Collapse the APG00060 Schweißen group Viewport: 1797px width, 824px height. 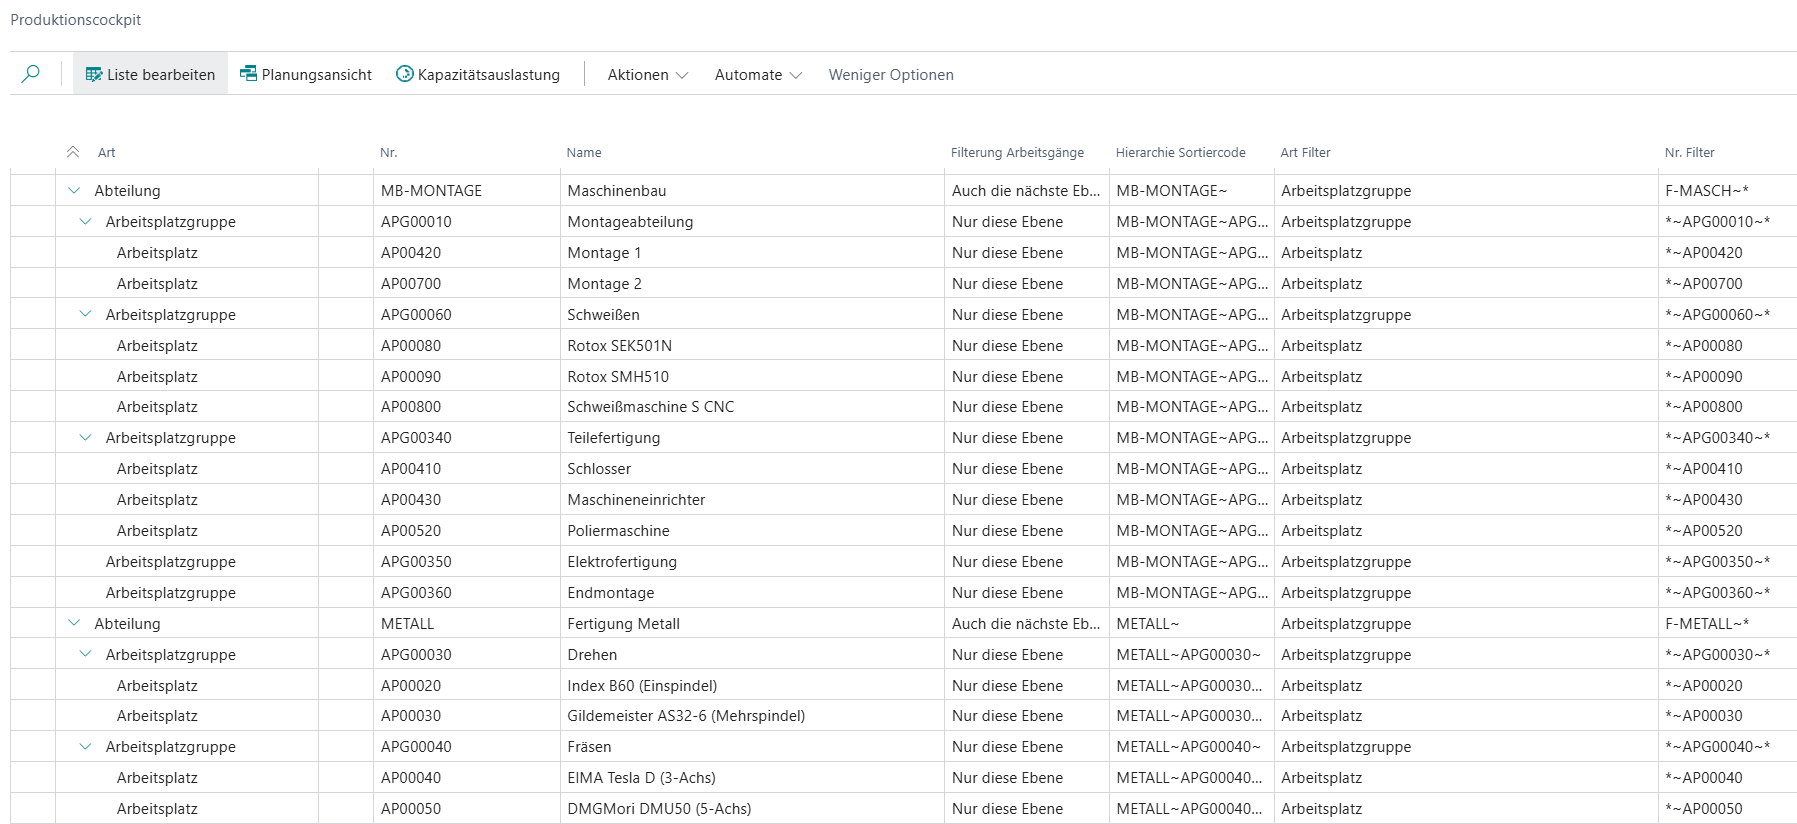click(x=85, y=314)
